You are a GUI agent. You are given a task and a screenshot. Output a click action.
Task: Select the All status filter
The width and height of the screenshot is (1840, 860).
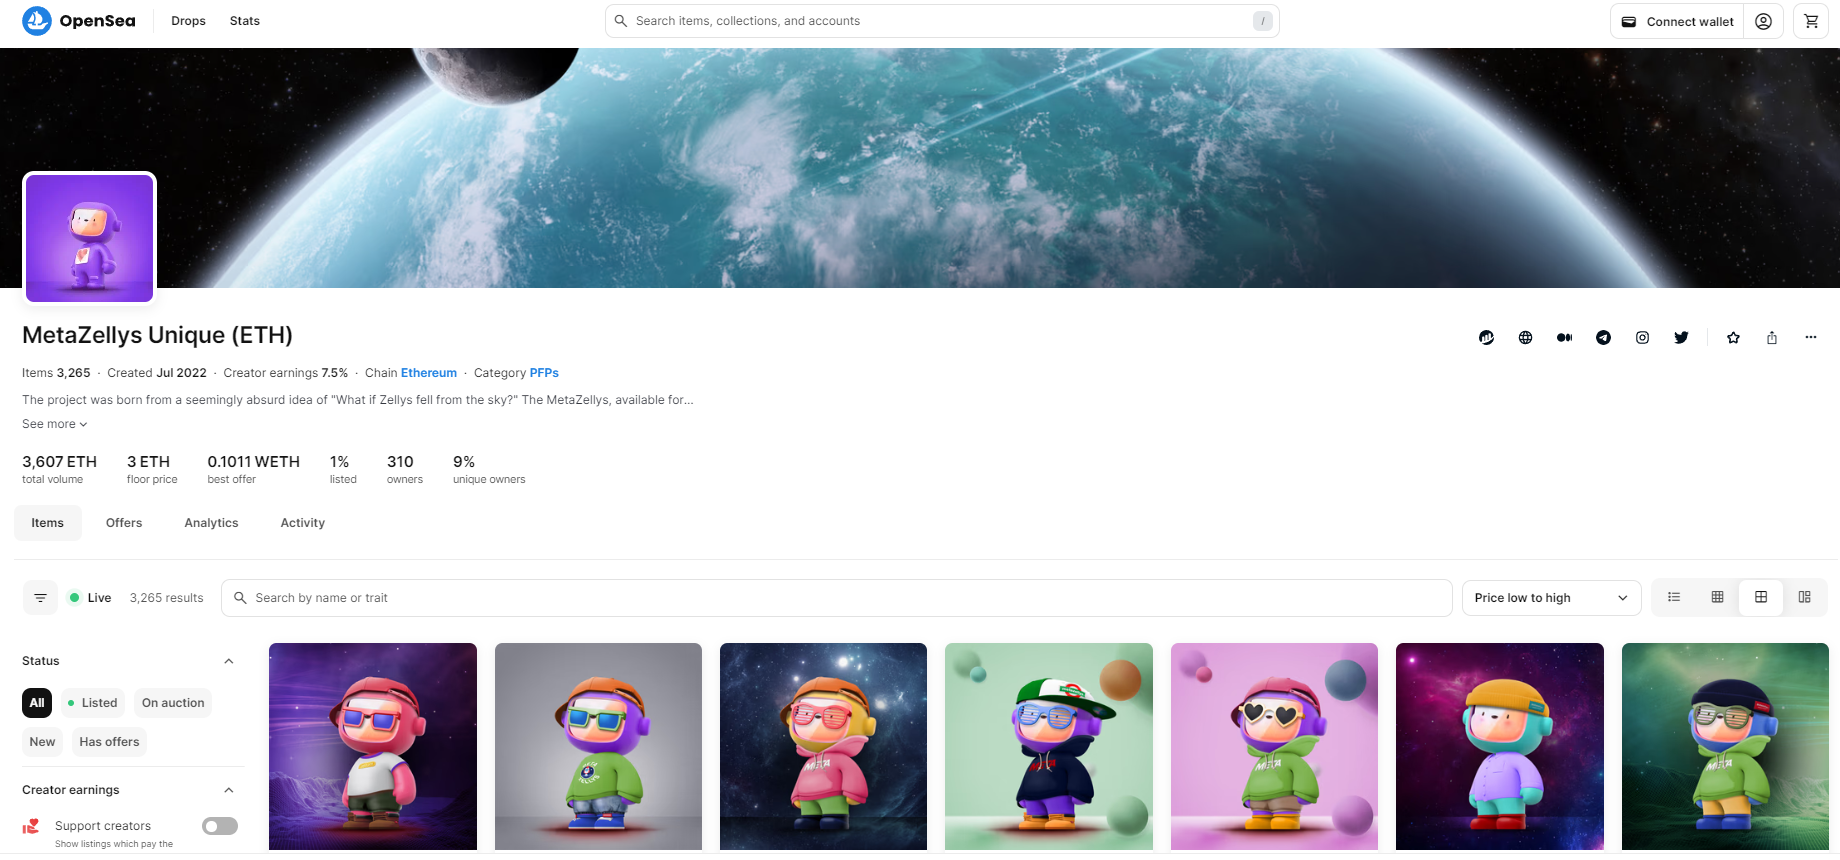[37, 703]
